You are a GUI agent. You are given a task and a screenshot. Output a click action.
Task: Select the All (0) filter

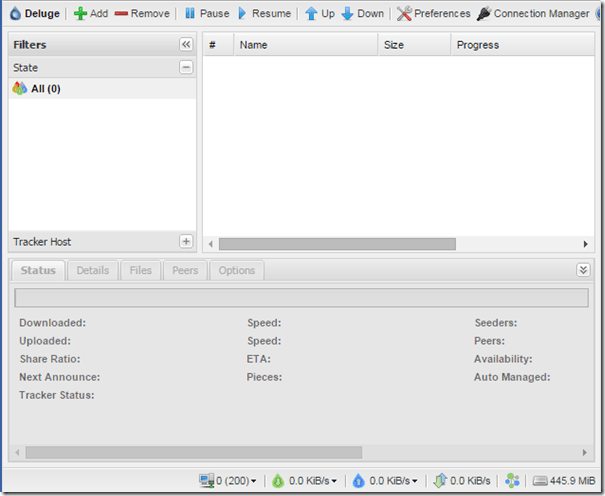tap(102, 89)
